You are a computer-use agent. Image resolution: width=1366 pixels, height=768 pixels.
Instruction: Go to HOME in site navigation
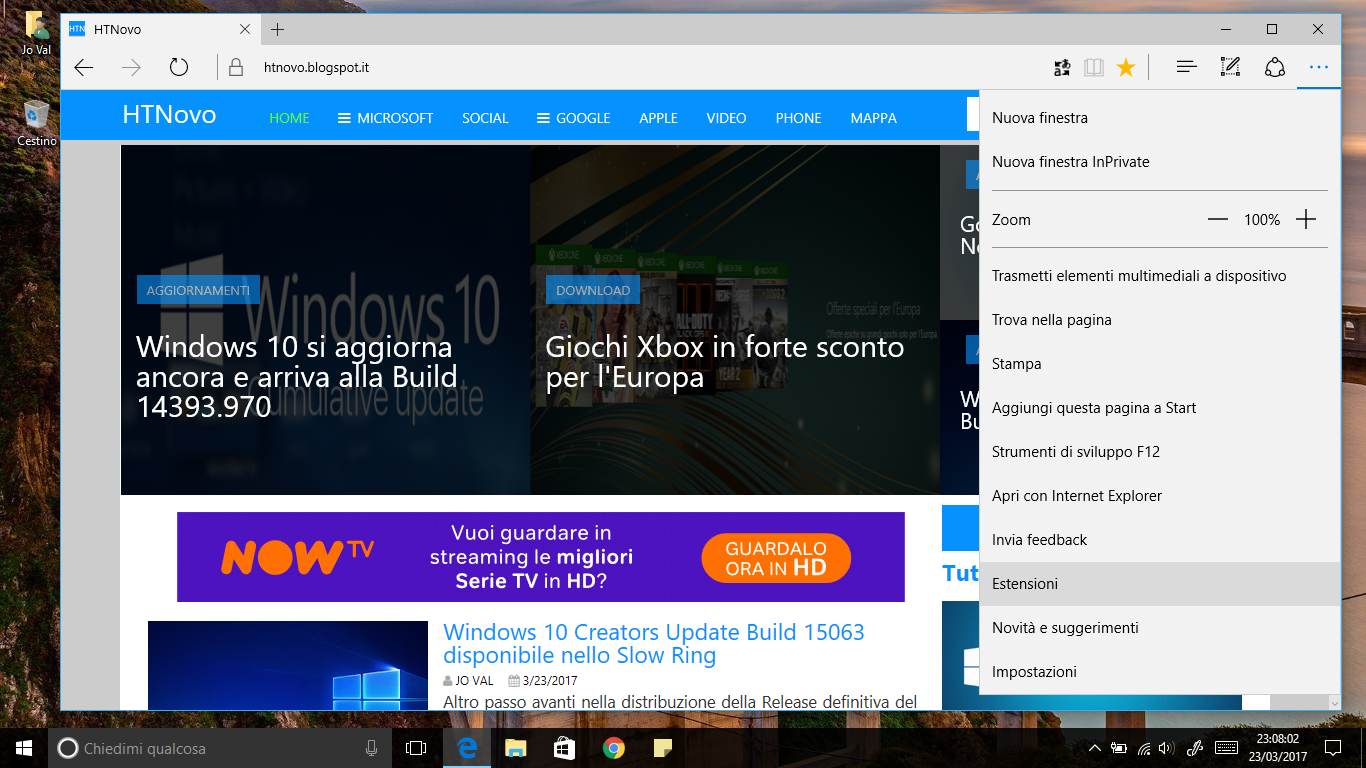pyautogui.click(x=289, y=118)
